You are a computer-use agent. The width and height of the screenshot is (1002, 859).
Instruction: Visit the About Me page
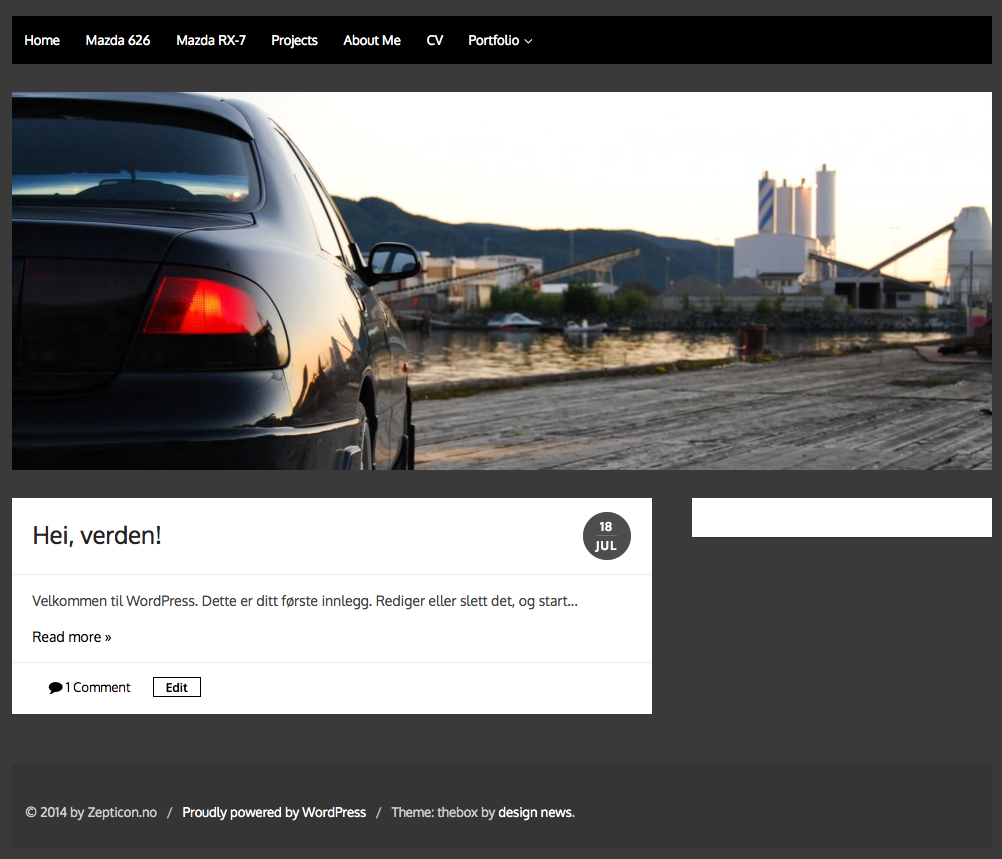tap(372, 40)
